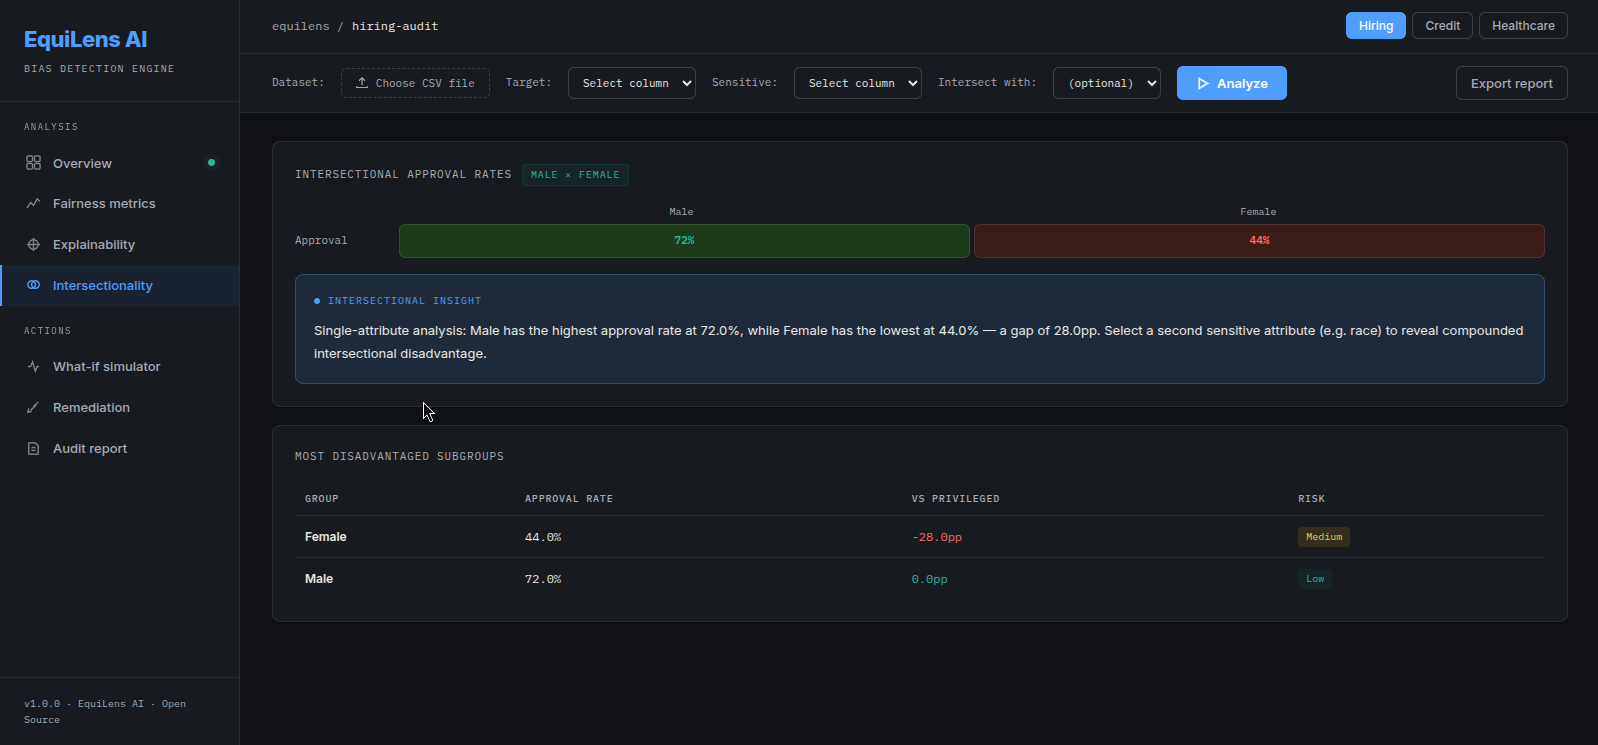Image resolution: width=1598 pixels, height=745 pixels.
Task: Switch to the Hiring domain tab
Action: (1376, 26)
